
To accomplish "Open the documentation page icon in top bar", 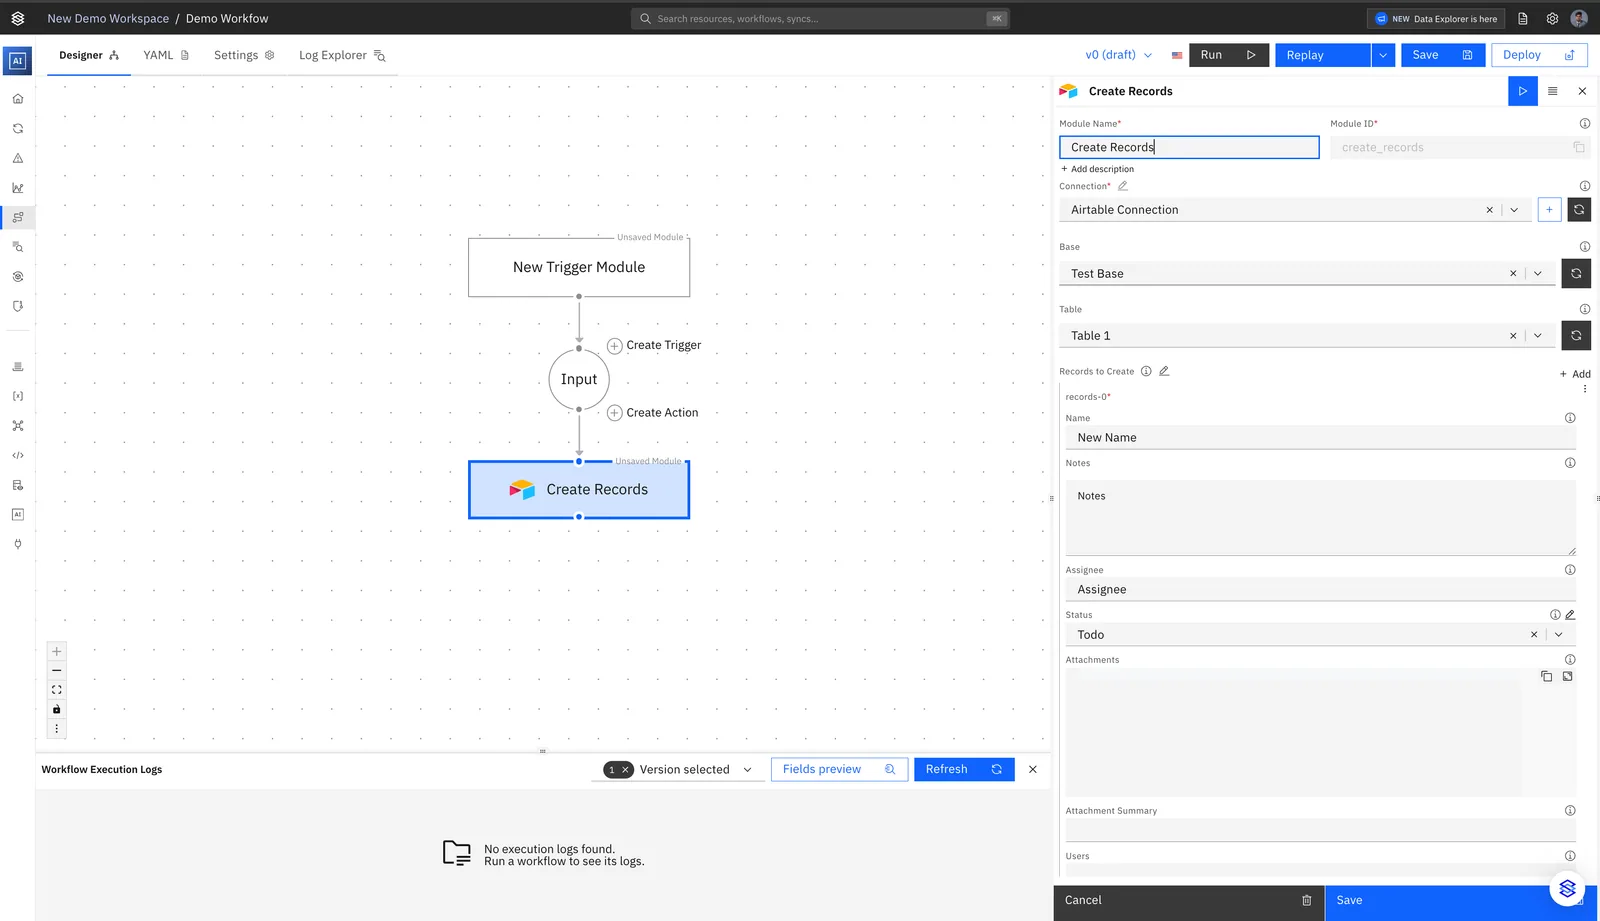I will coord(1523,18).
